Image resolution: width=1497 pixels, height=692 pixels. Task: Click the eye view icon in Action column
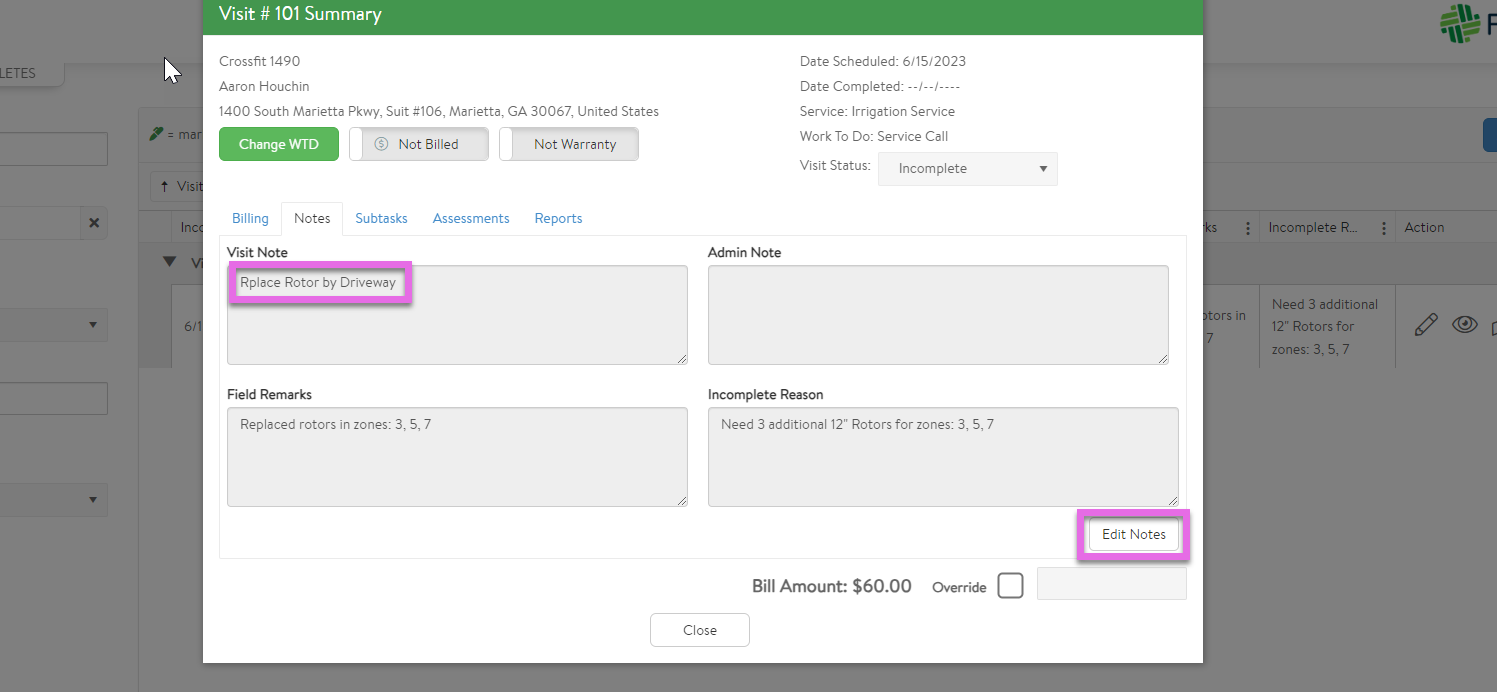(1465, 325)
